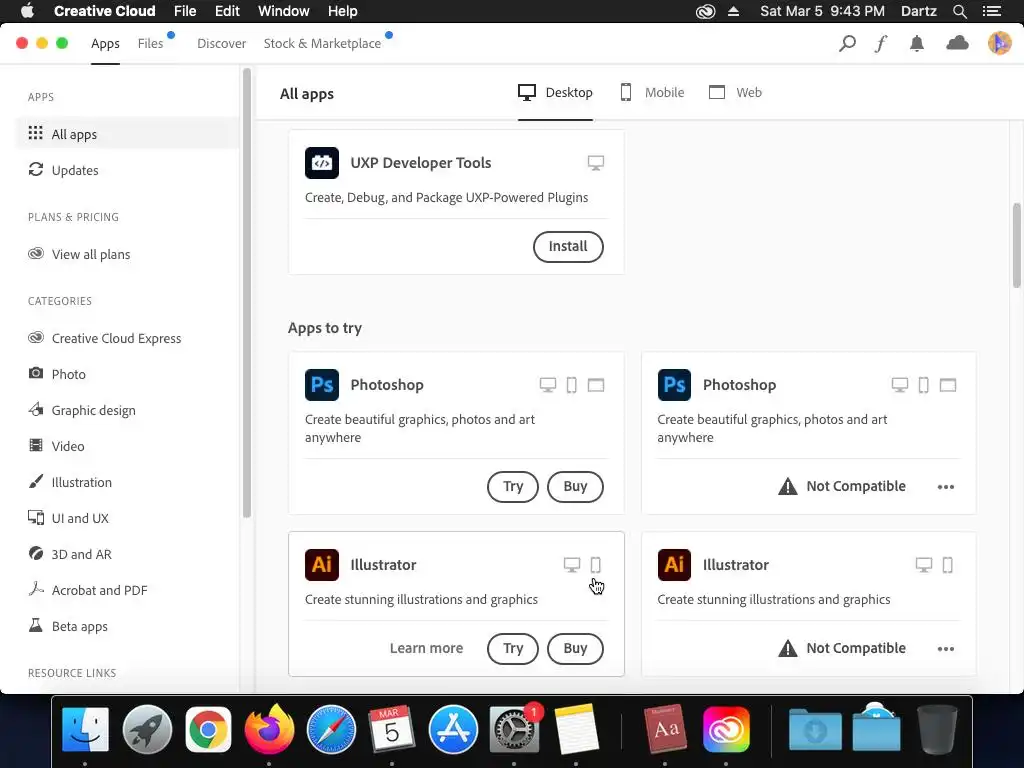The image size is (1024, 768).
Task: Click the compatible Photoshop Ps icon with Try button
Action: point(322,385)
